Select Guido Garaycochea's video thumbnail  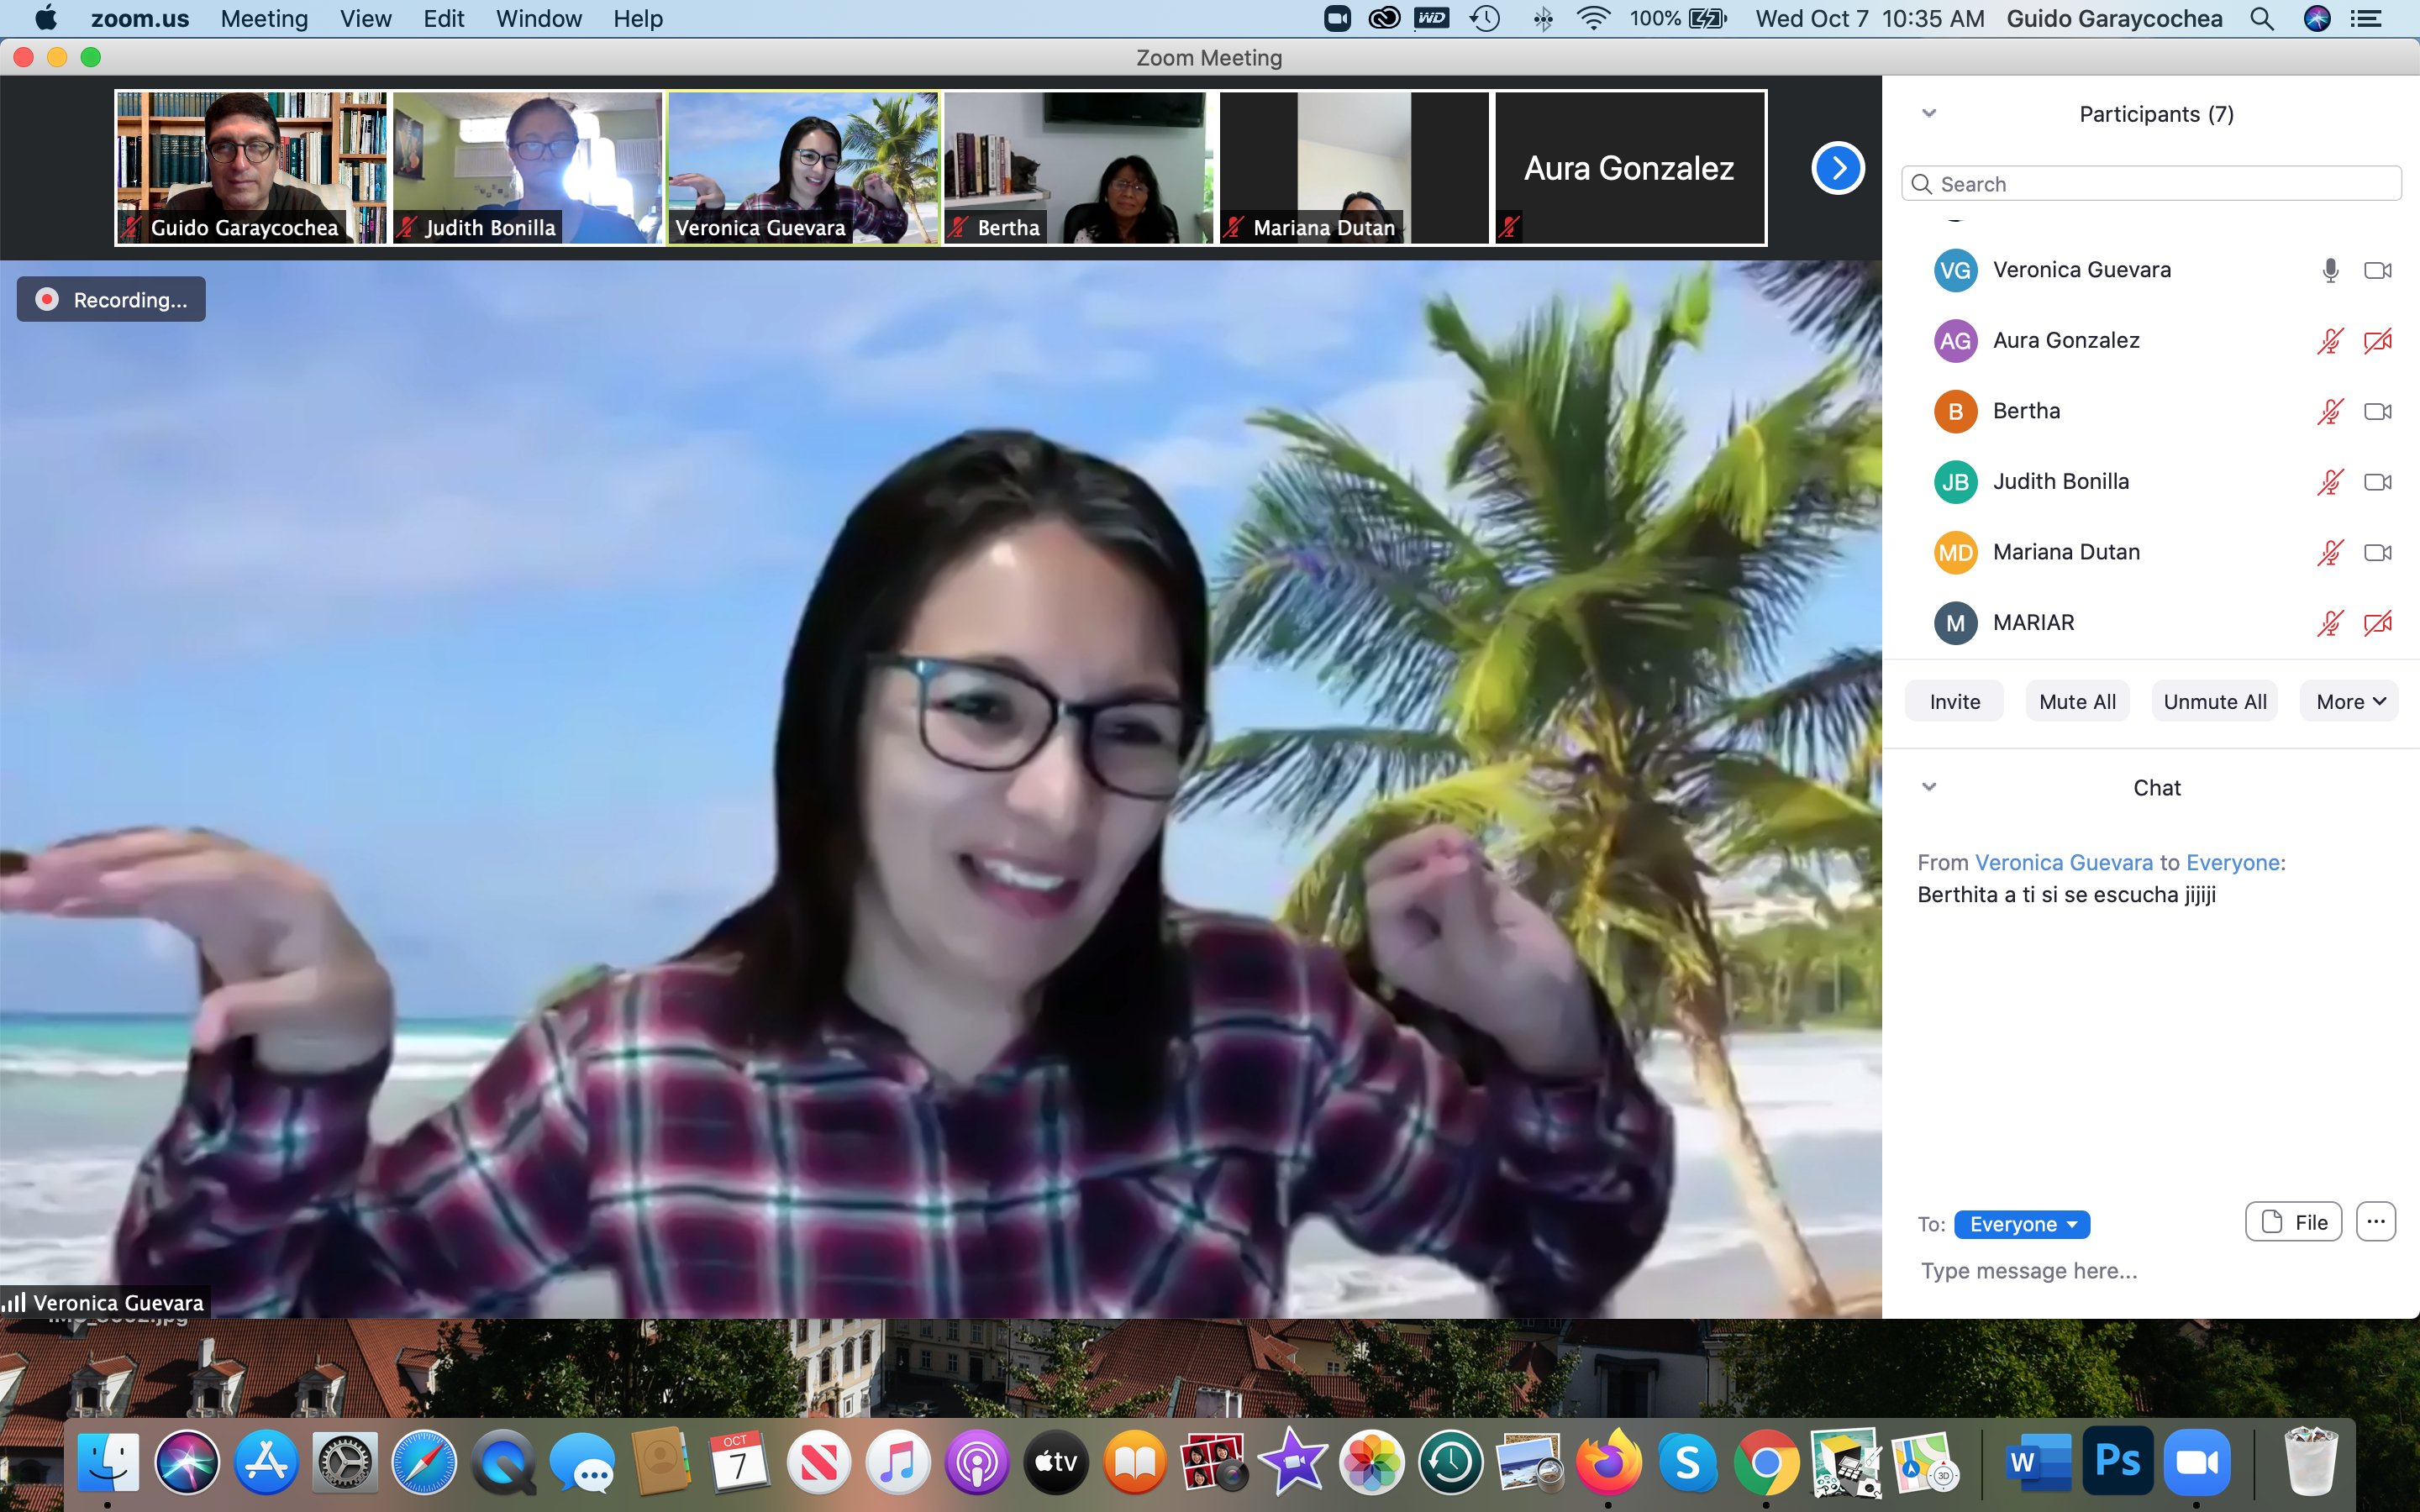250,160
